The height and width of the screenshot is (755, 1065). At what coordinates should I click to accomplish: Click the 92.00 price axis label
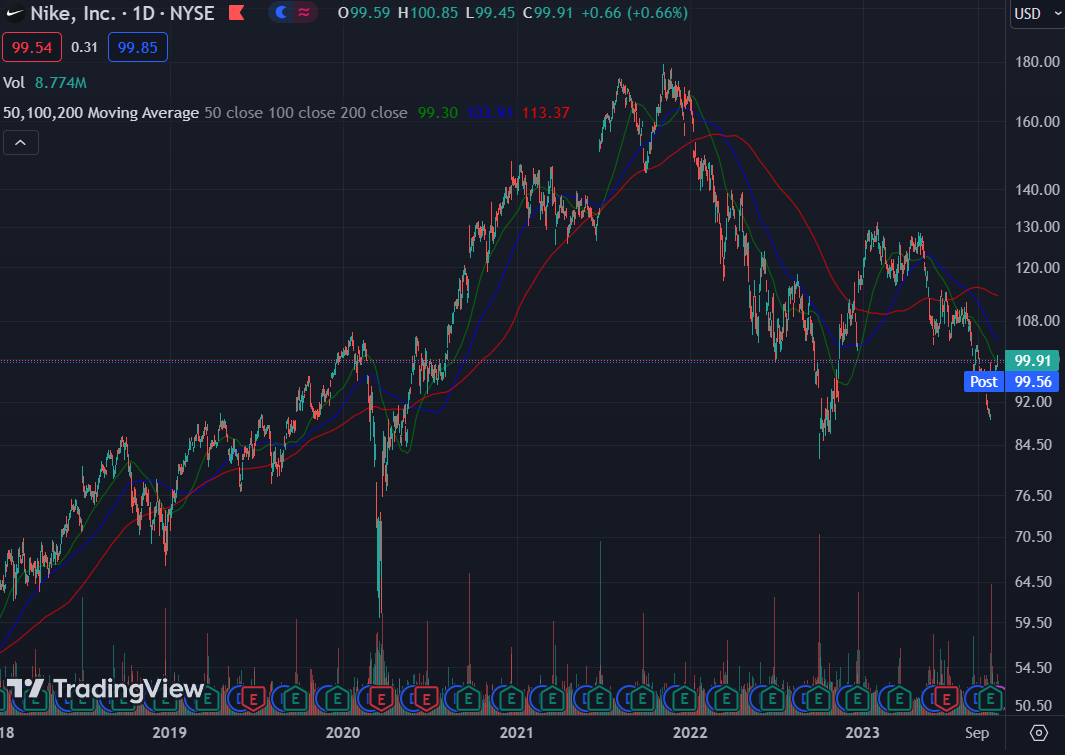coord(1033,402)
